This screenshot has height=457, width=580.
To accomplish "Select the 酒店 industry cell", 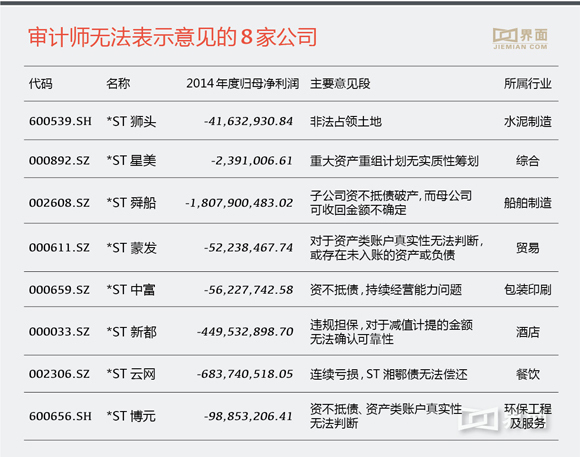I will pos(527,332).
